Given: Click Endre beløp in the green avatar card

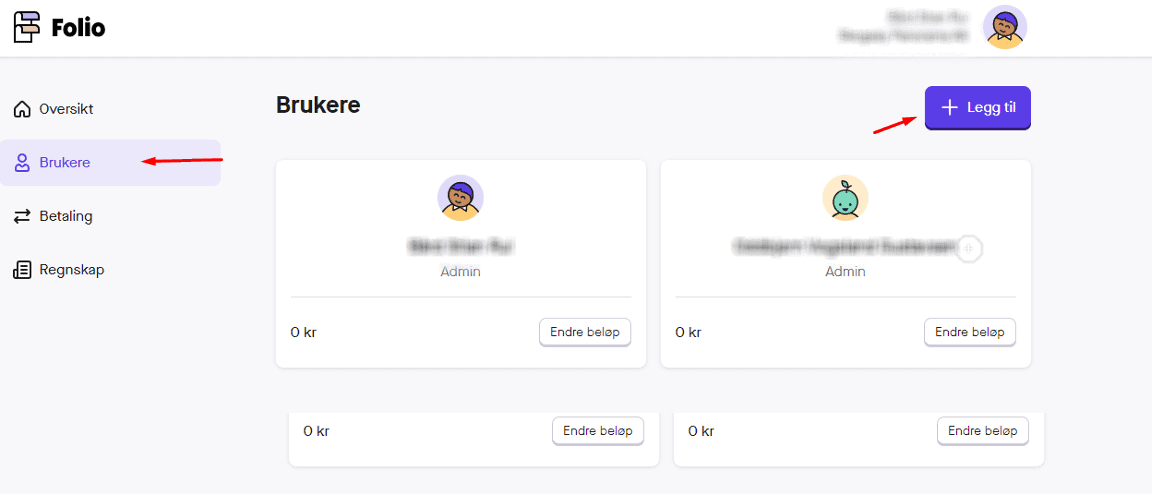Looking at the screenshot, I should [970, 332].
